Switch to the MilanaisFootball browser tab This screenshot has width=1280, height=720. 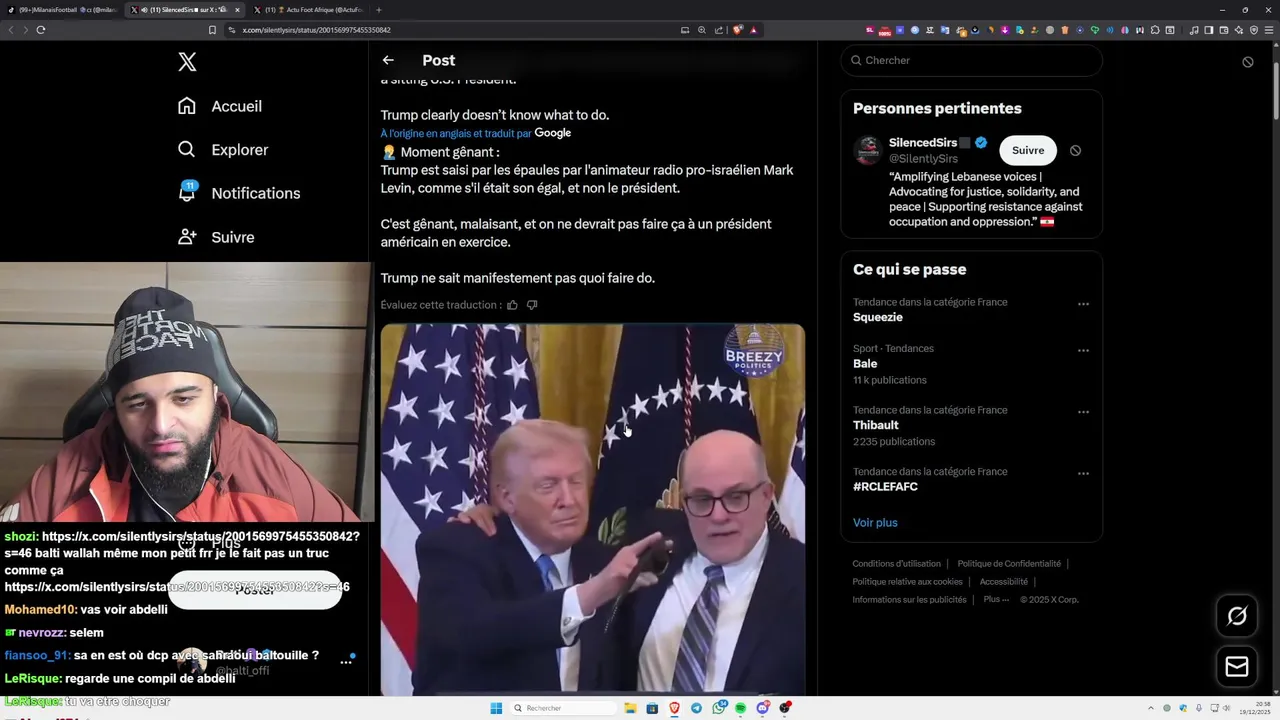(x=62, y=10)
